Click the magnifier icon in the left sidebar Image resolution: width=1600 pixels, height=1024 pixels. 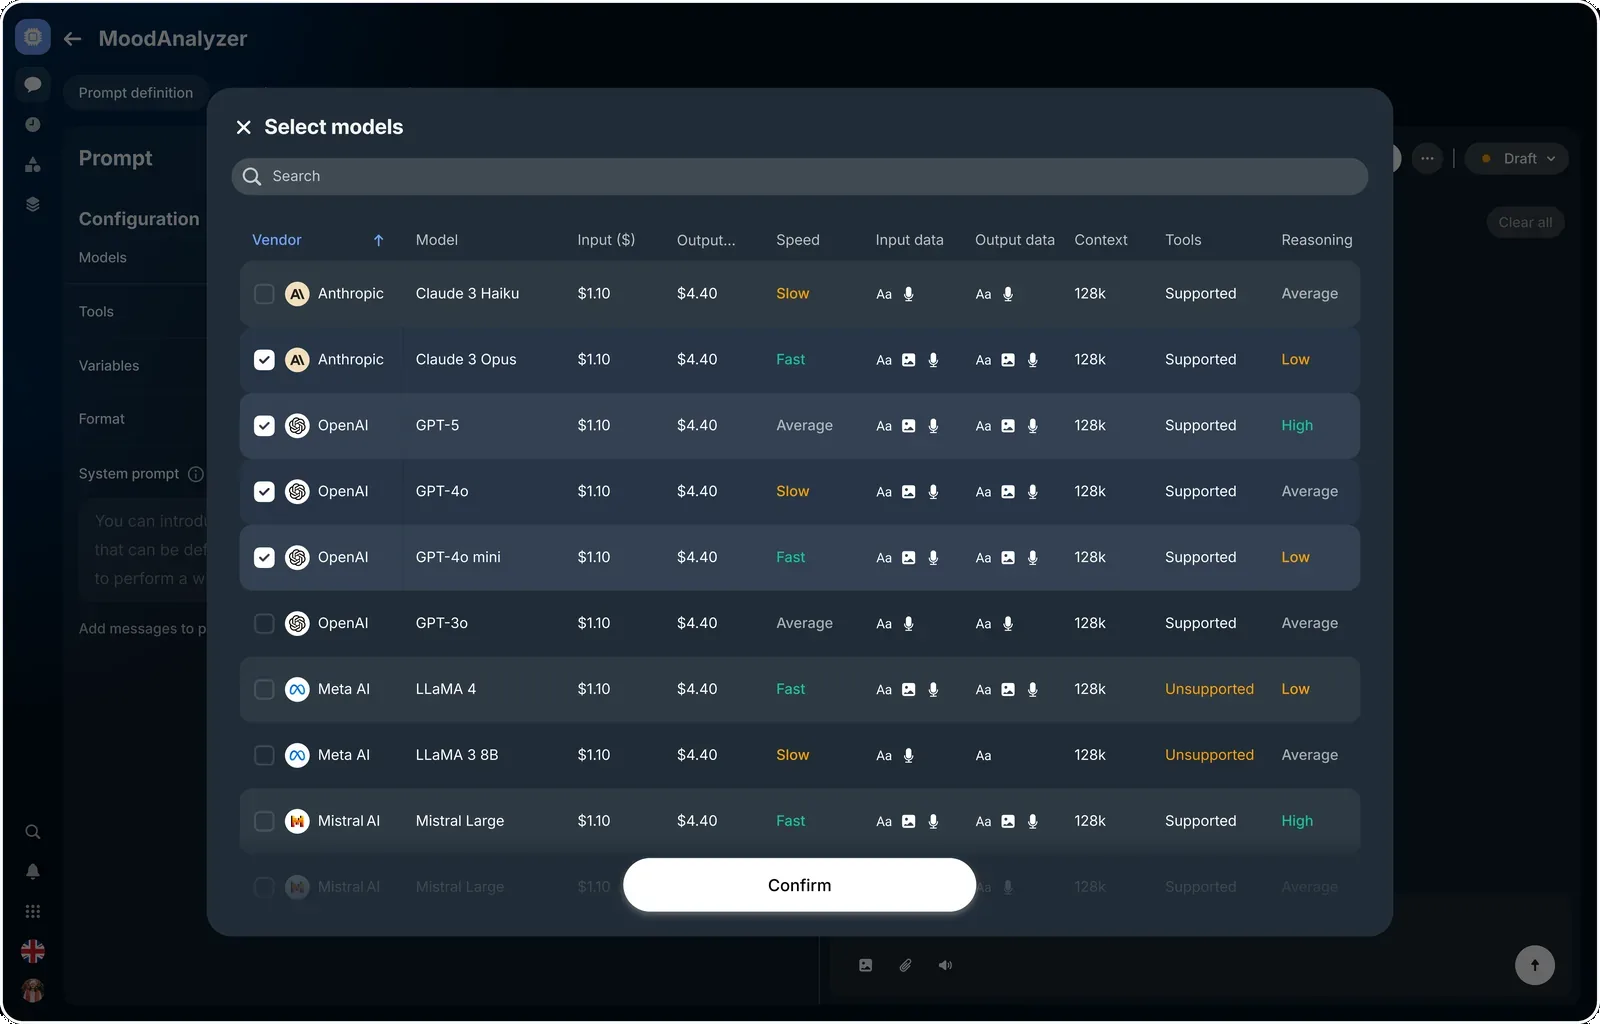click(x=33, y=832)
